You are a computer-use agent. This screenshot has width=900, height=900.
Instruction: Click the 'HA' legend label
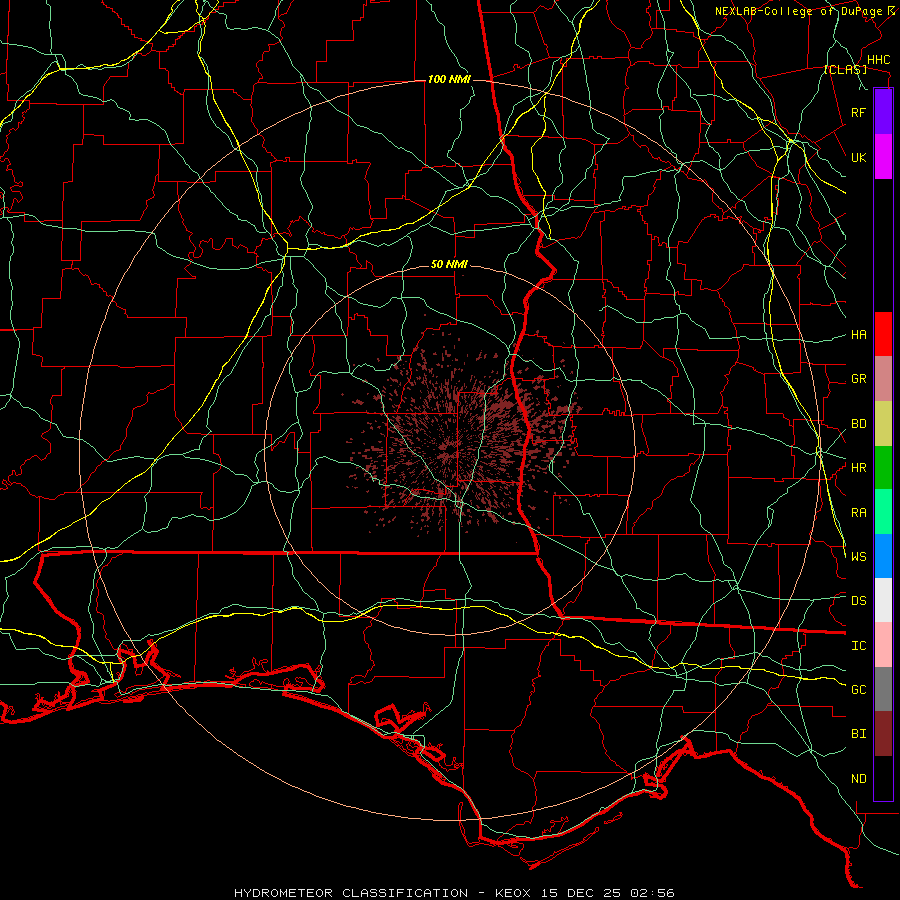pyautogui.click(x=858, y=335)
